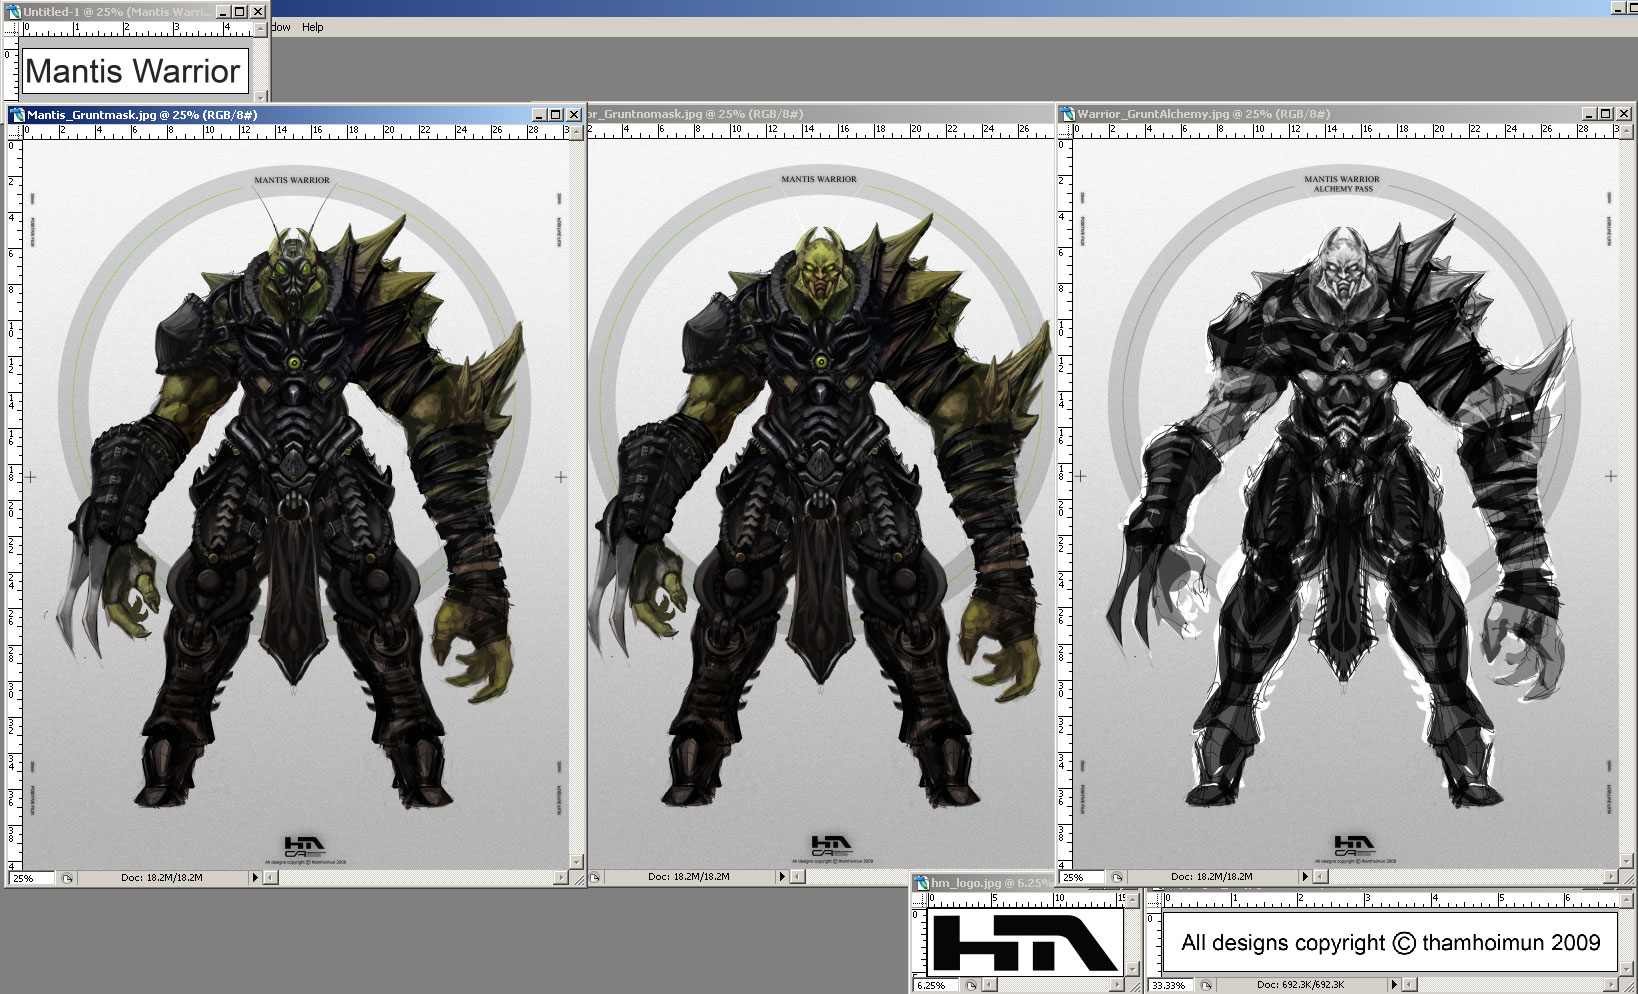
Task: Click scroll-left arrow in copyright window horizontal scrollbar
Action: (1410, 985)
